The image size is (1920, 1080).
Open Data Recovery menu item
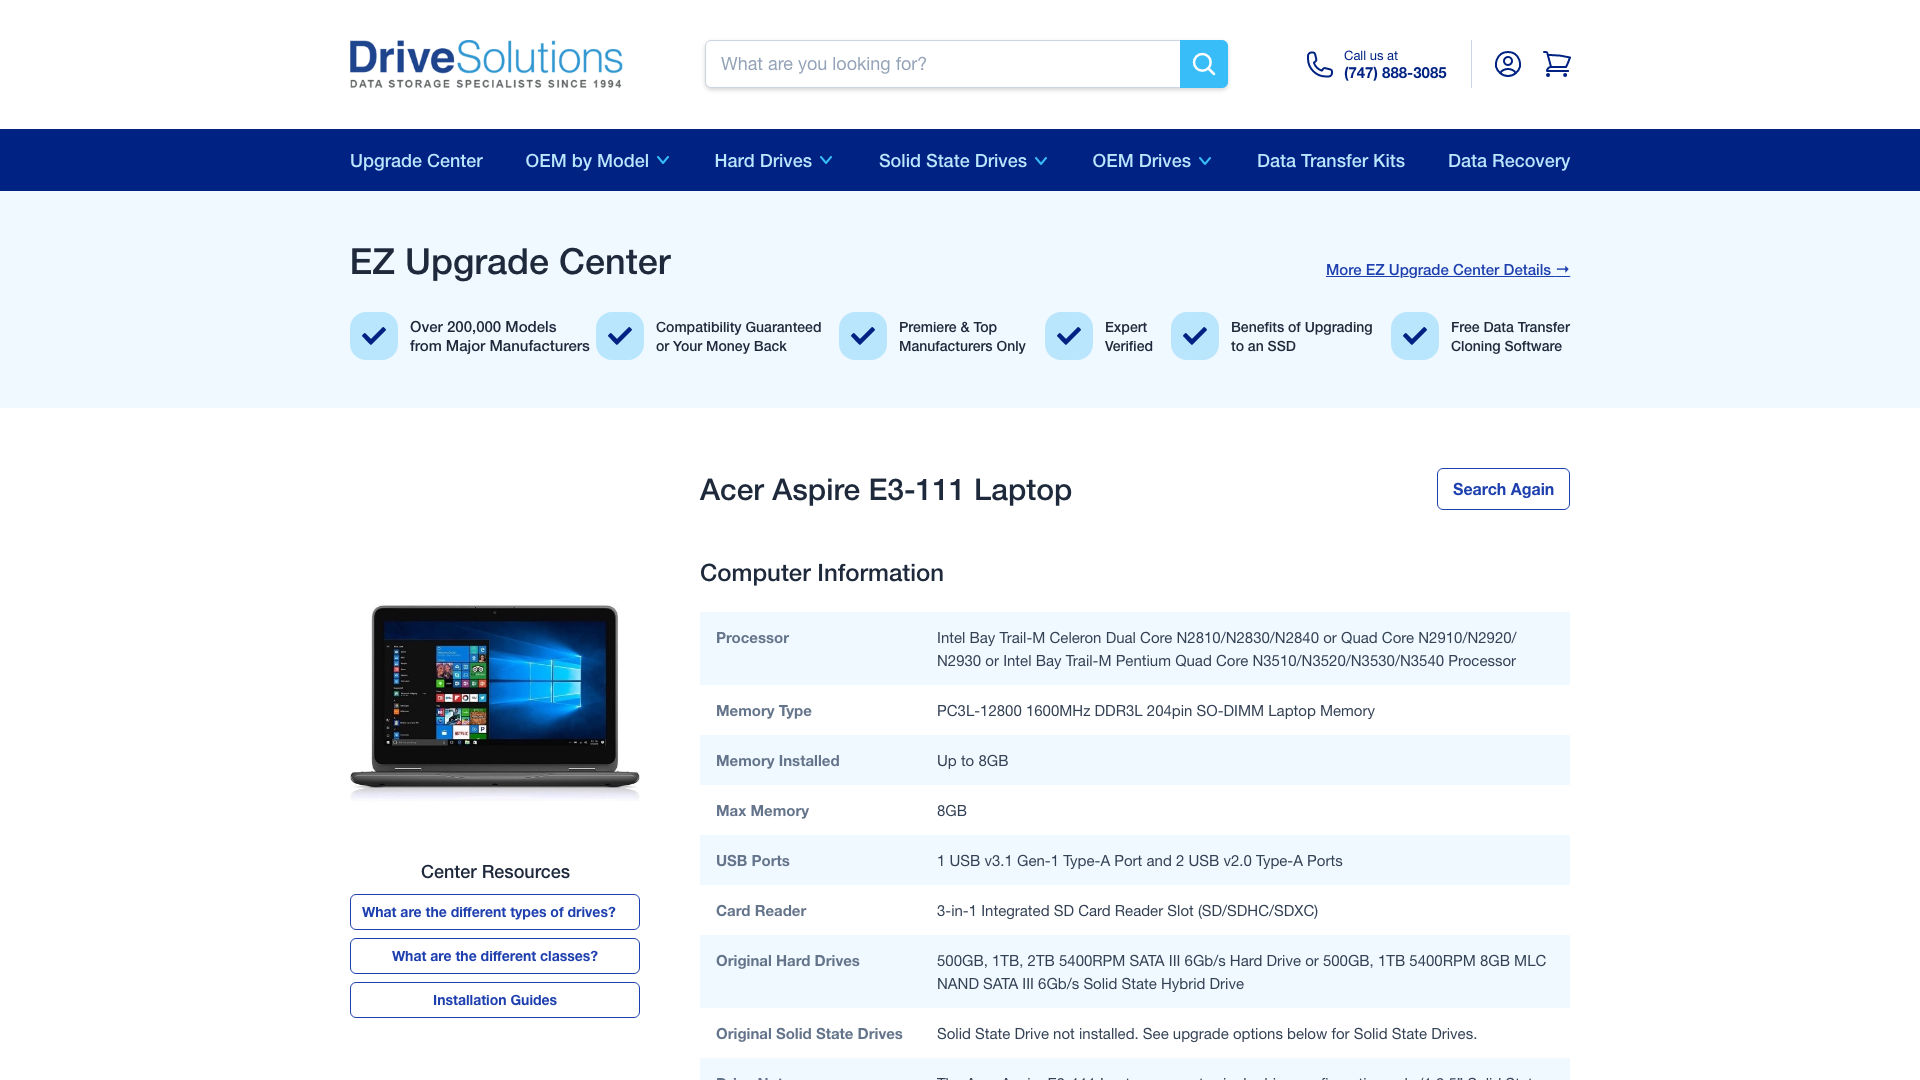click(x=1508, y=161)
